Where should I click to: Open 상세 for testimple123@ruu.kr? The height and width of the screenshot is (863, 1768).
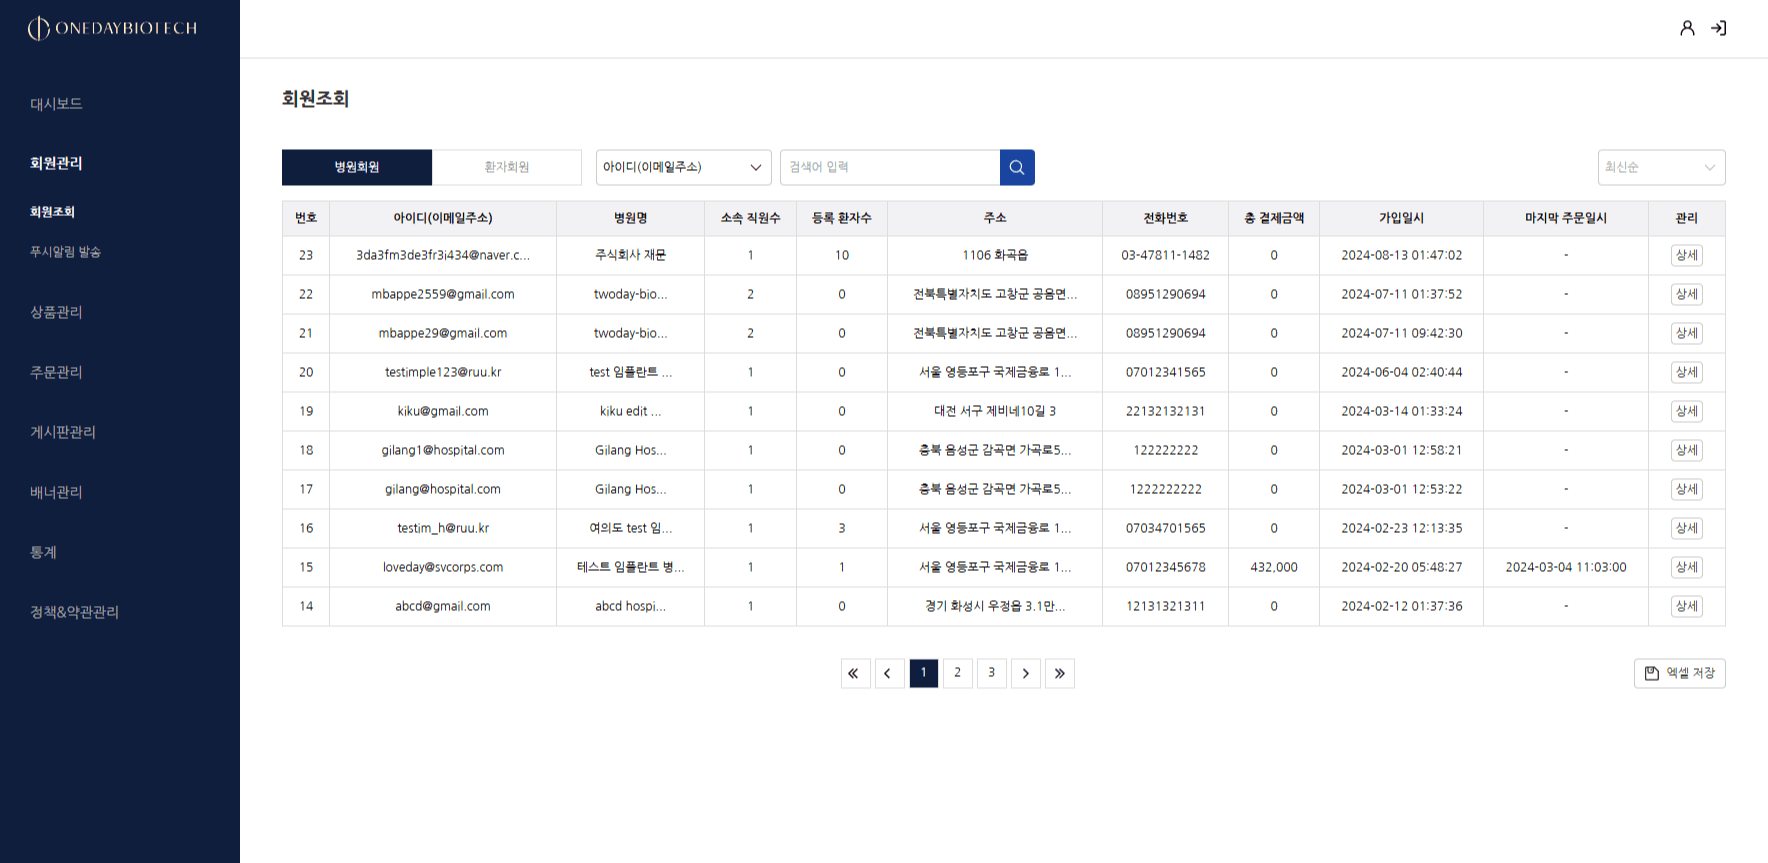[1687, 372]
